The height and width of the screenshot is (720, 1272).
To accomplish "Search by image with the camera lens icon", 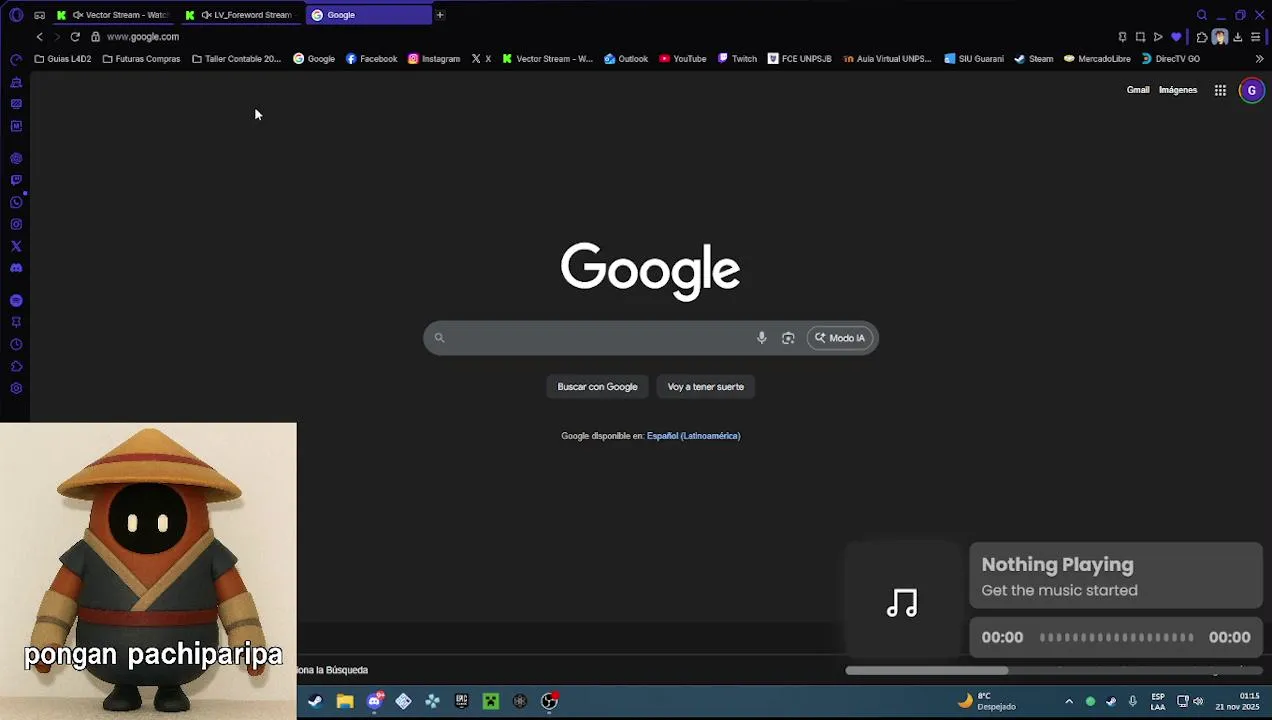I will [x=788, y=338].
